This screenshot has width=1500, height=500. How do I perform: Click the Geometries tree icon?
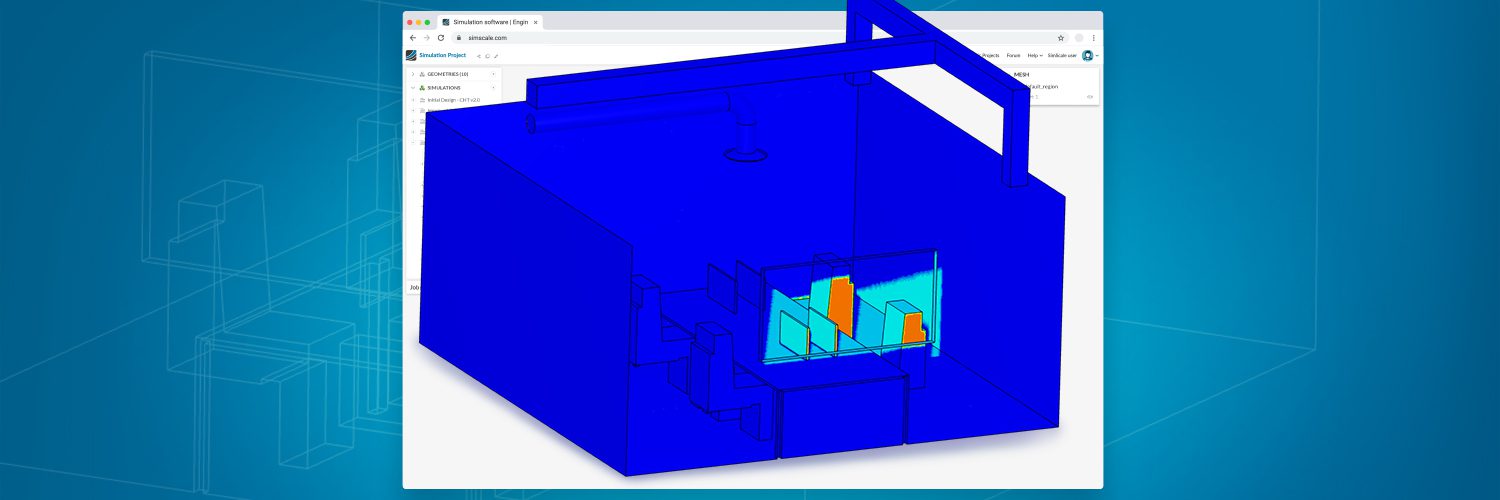pyautogui.click(x=422, y=74)
